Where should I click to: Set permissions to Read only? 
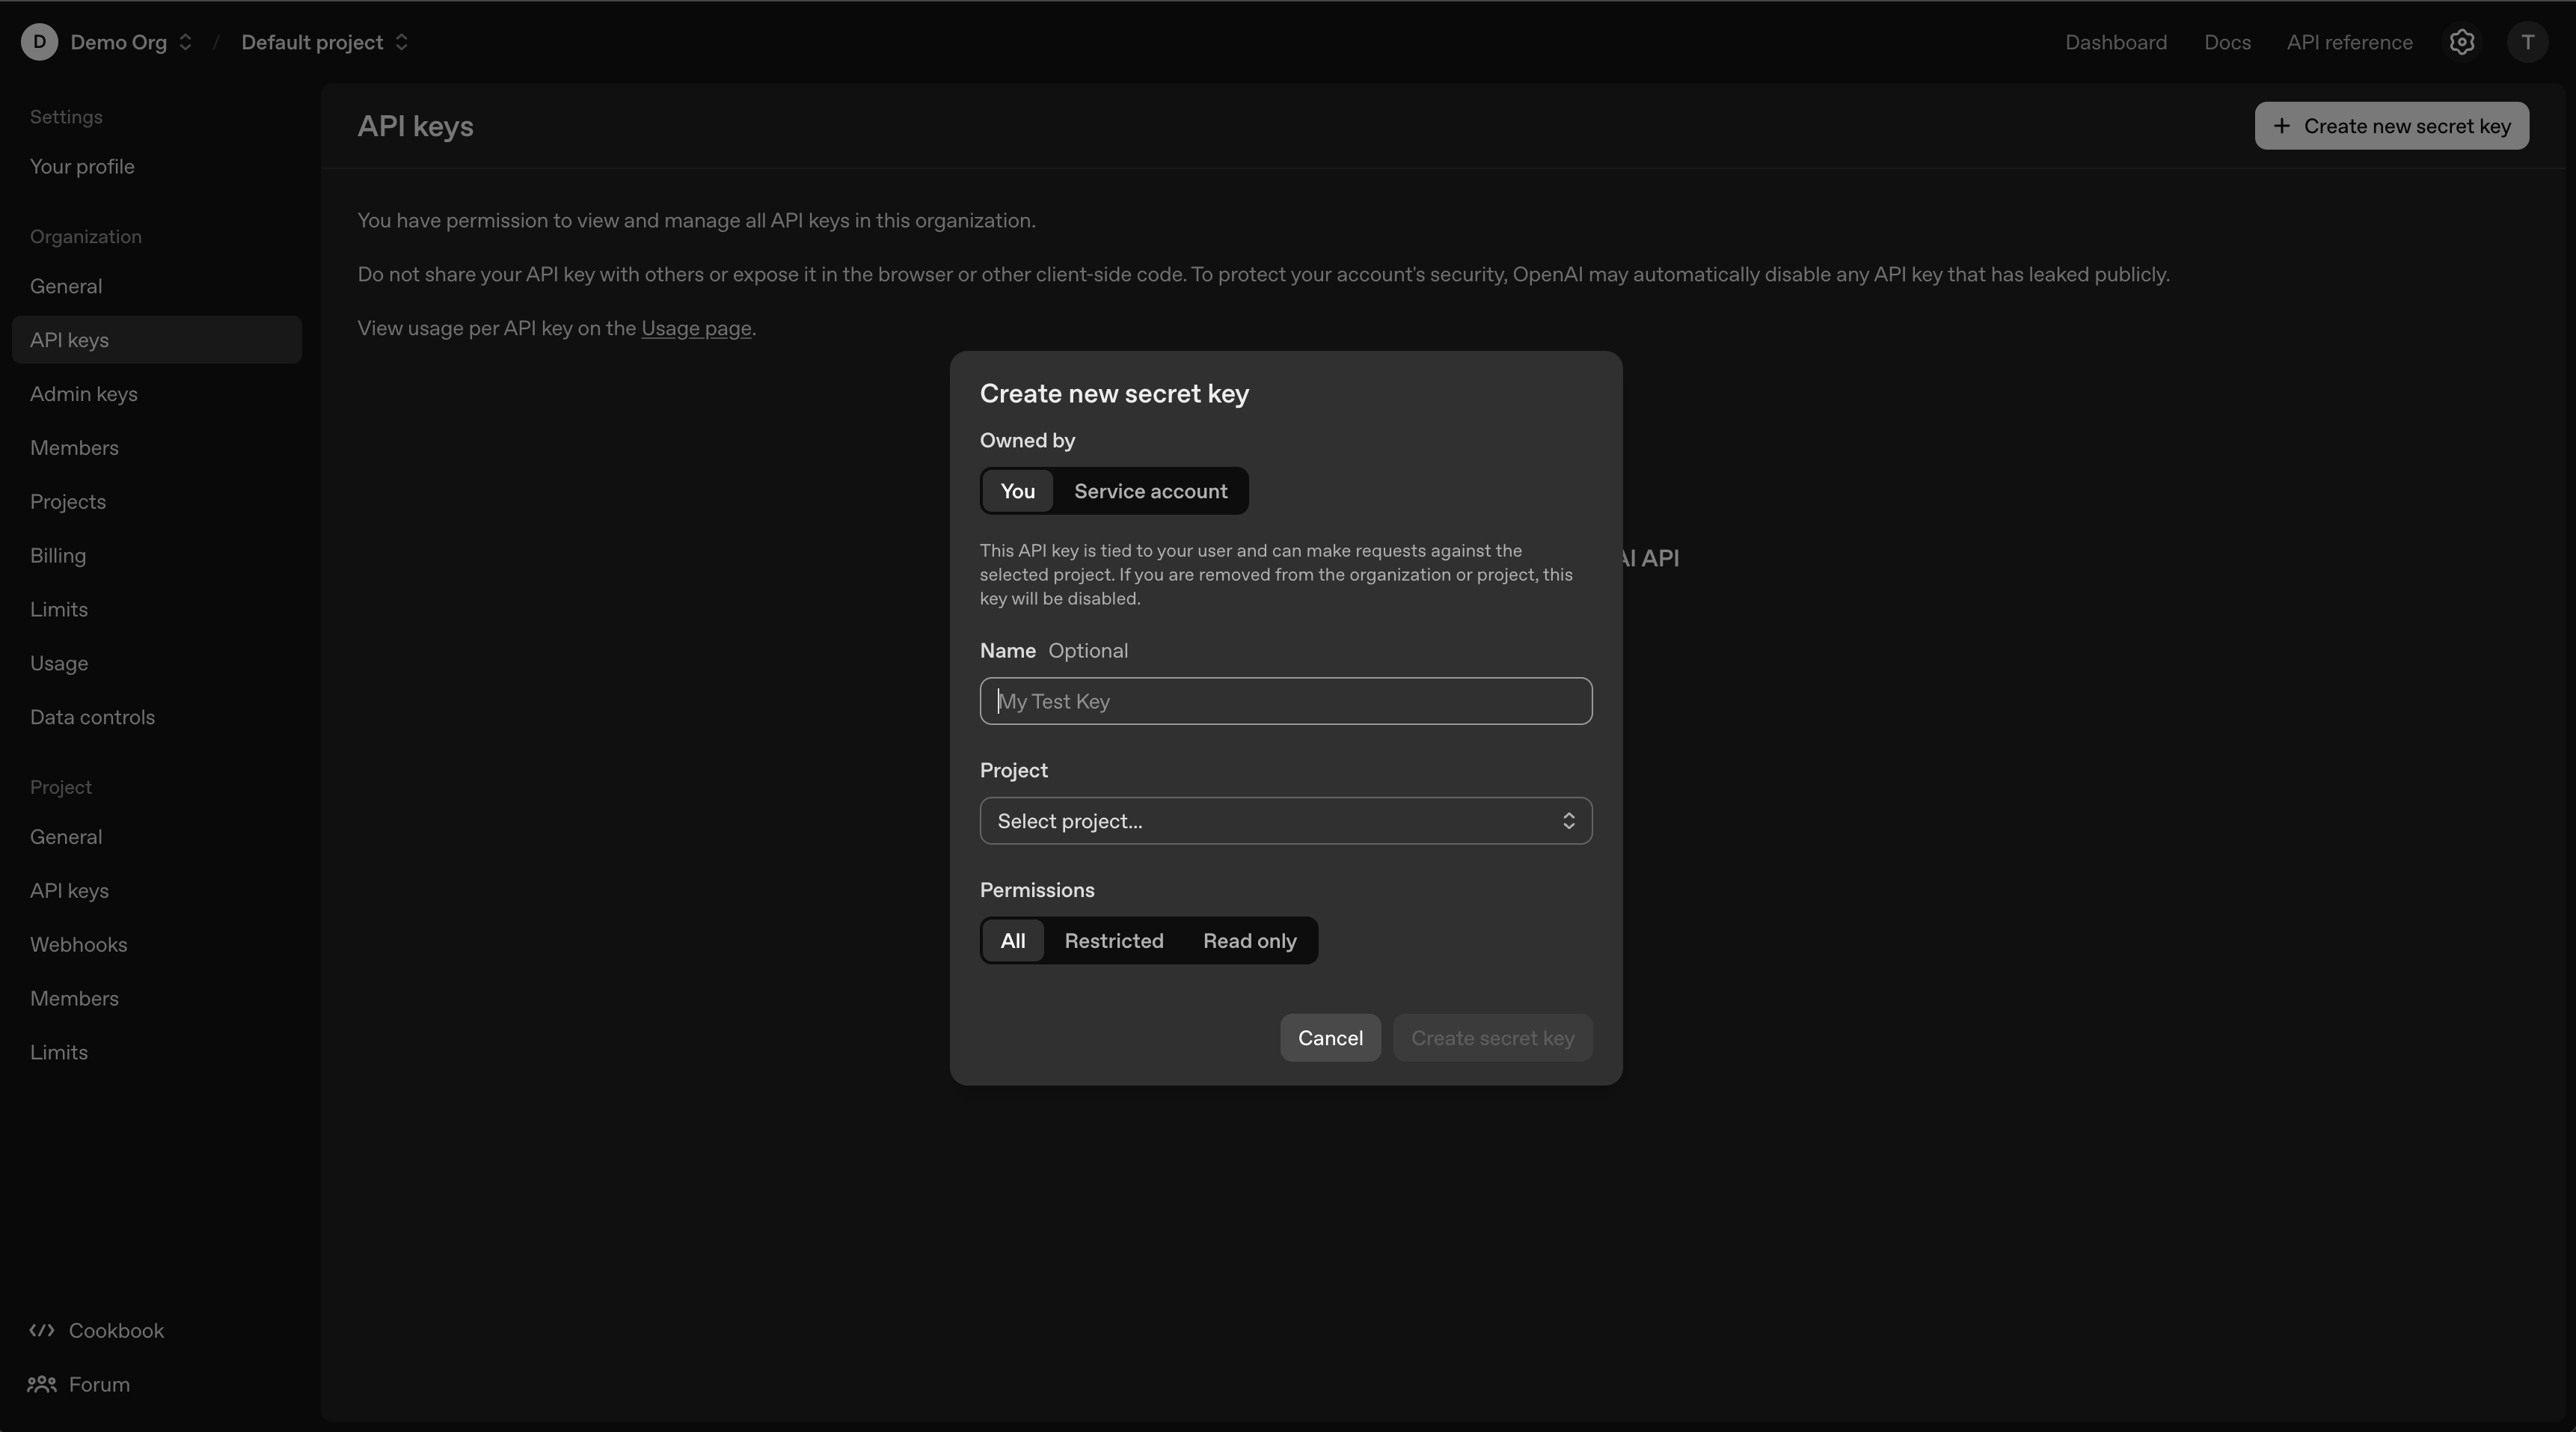1248,941
